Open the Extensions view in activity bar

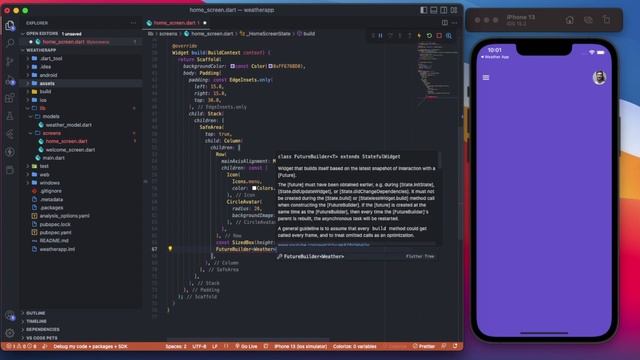pos(10,98)
